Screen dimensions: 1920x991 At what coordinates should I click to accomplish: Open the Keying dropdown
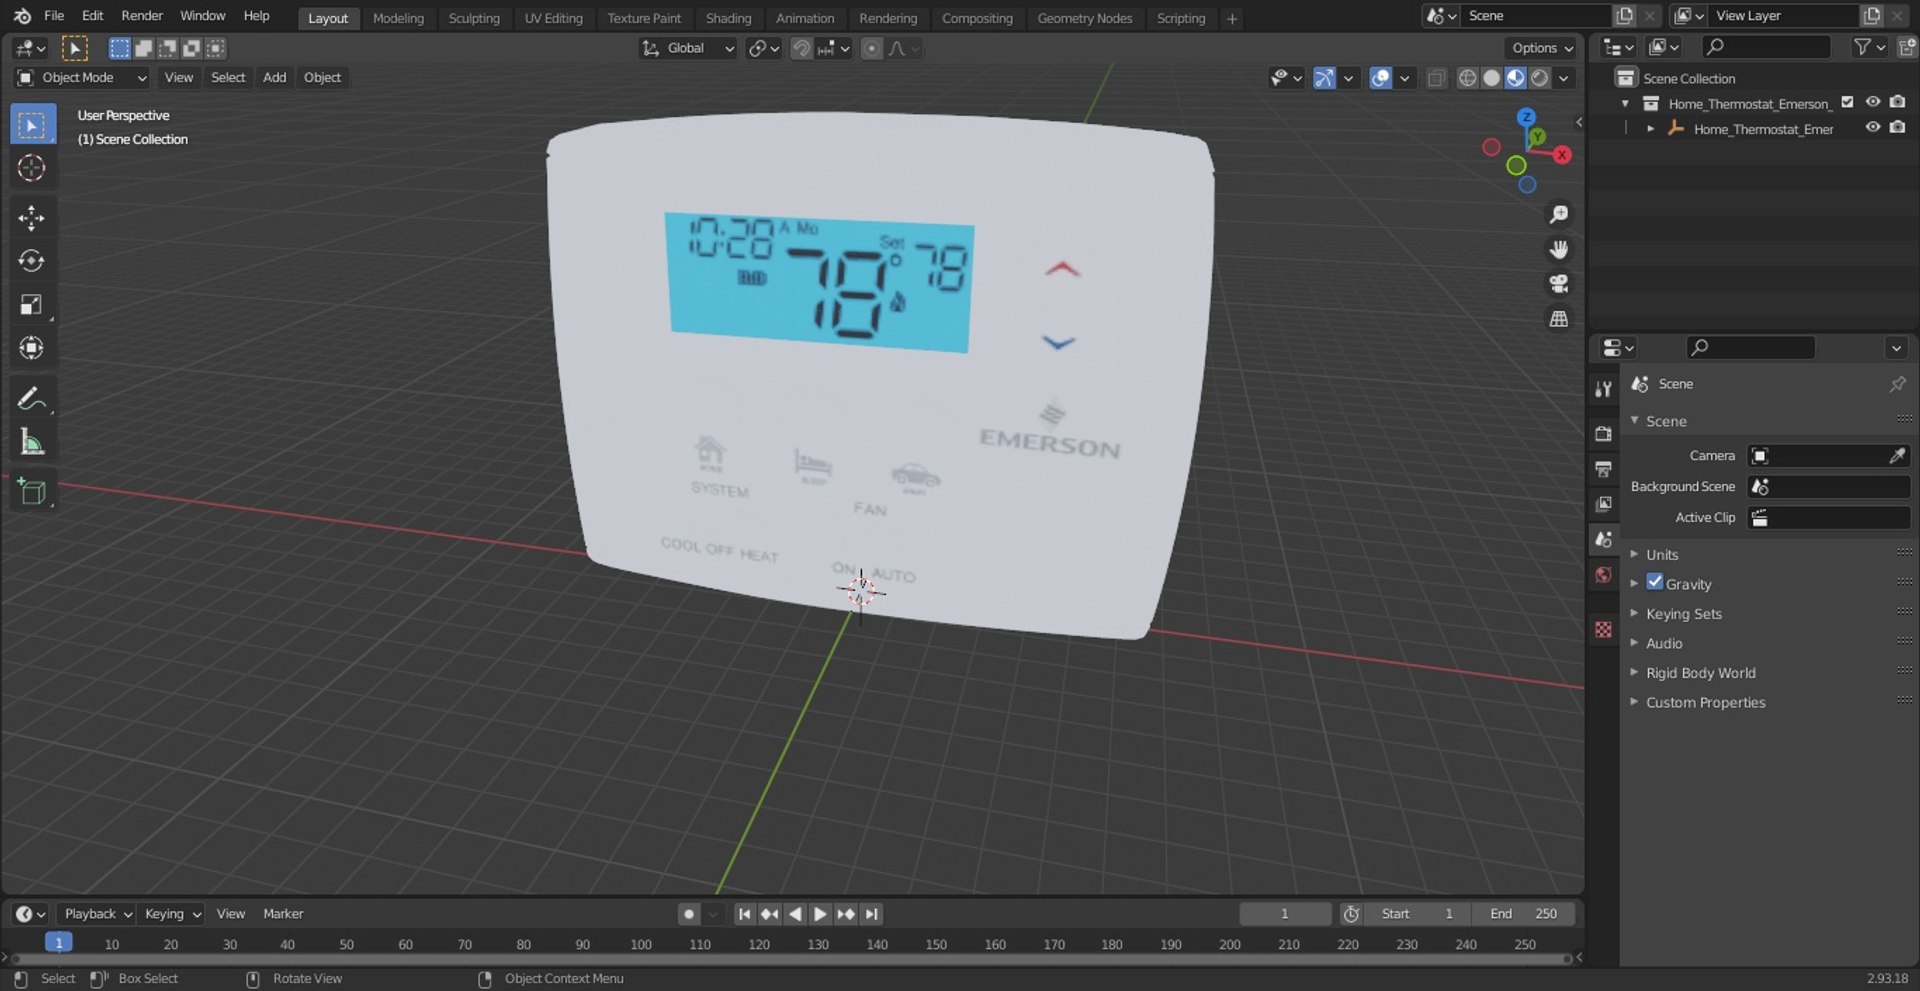(x=172, y=914)
